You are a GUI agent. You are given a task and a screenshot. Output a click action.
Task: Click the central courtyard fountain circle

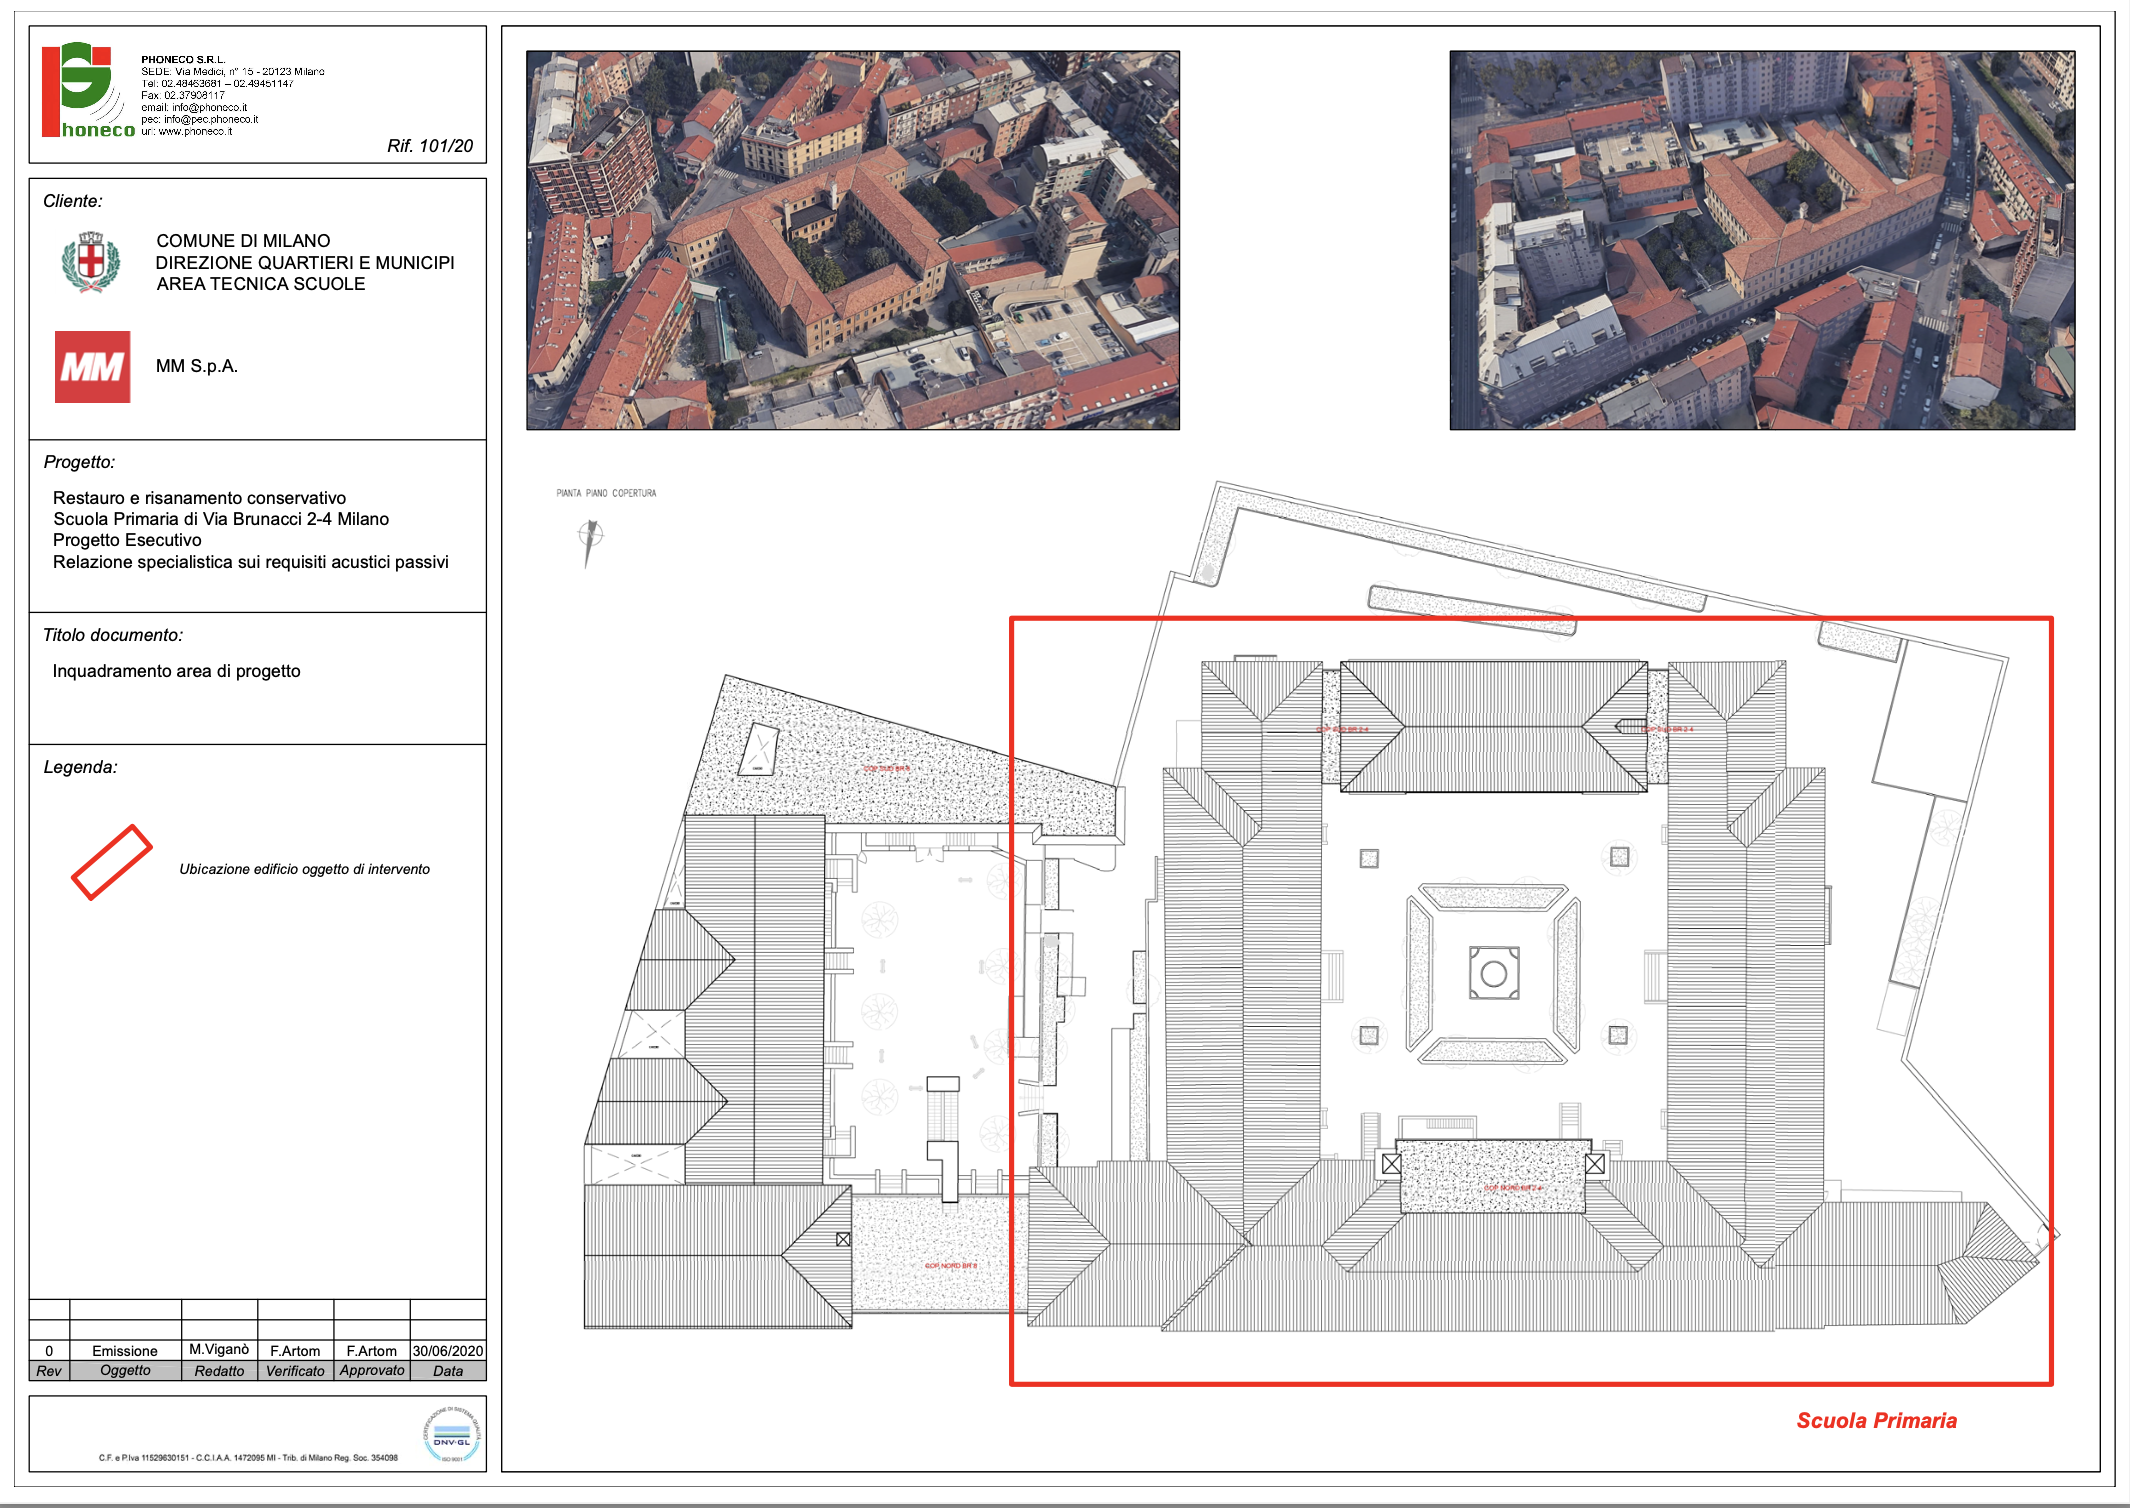pos(1494,973)
